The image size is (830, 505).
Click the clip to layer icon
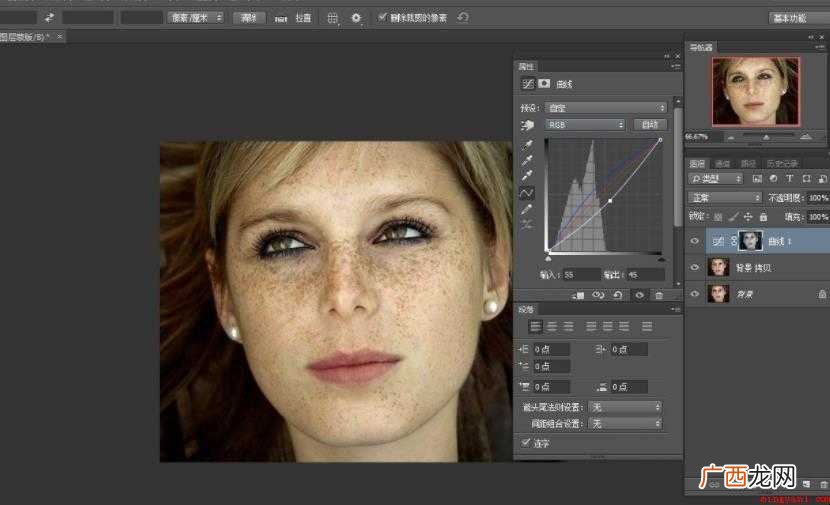578,295
